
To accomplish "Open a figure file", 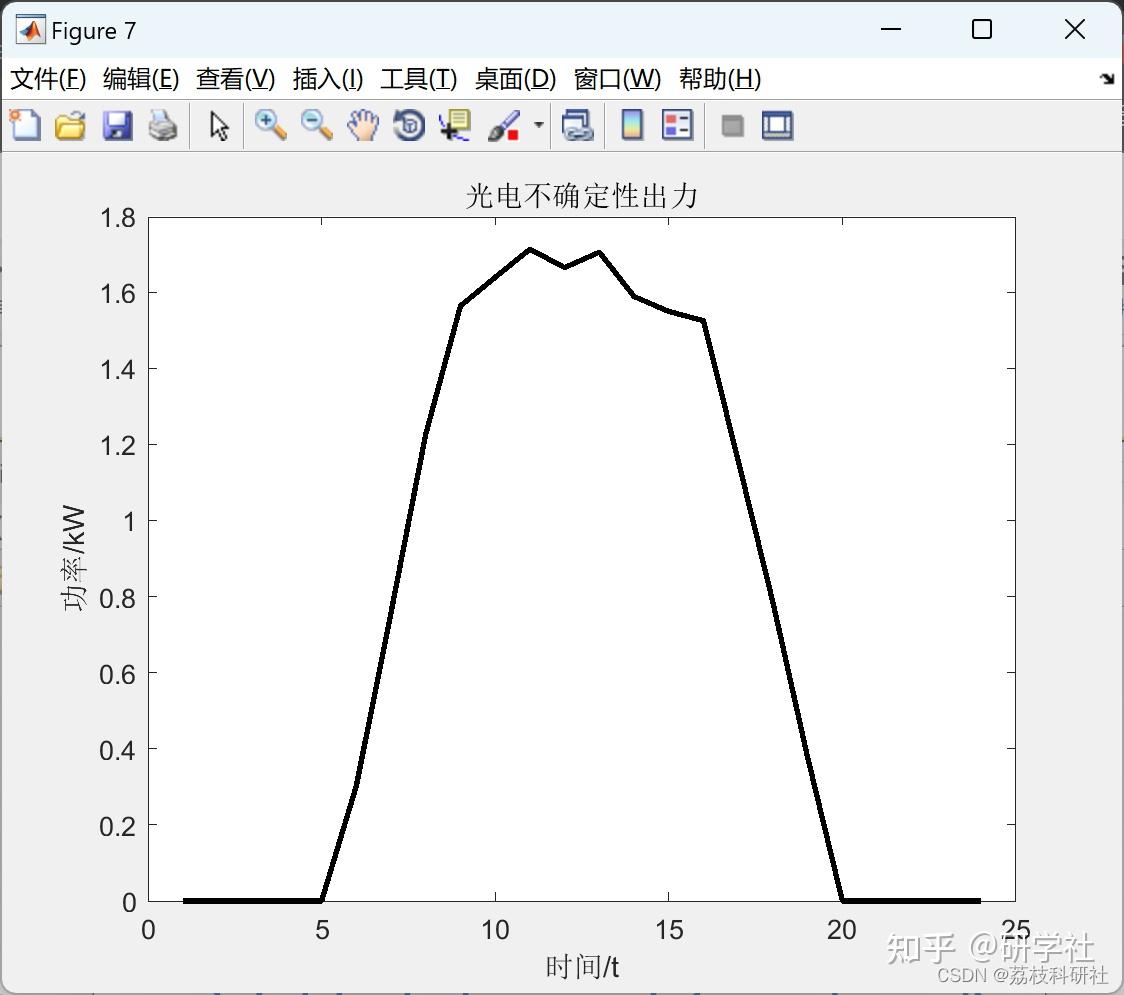I will (70, 125).
